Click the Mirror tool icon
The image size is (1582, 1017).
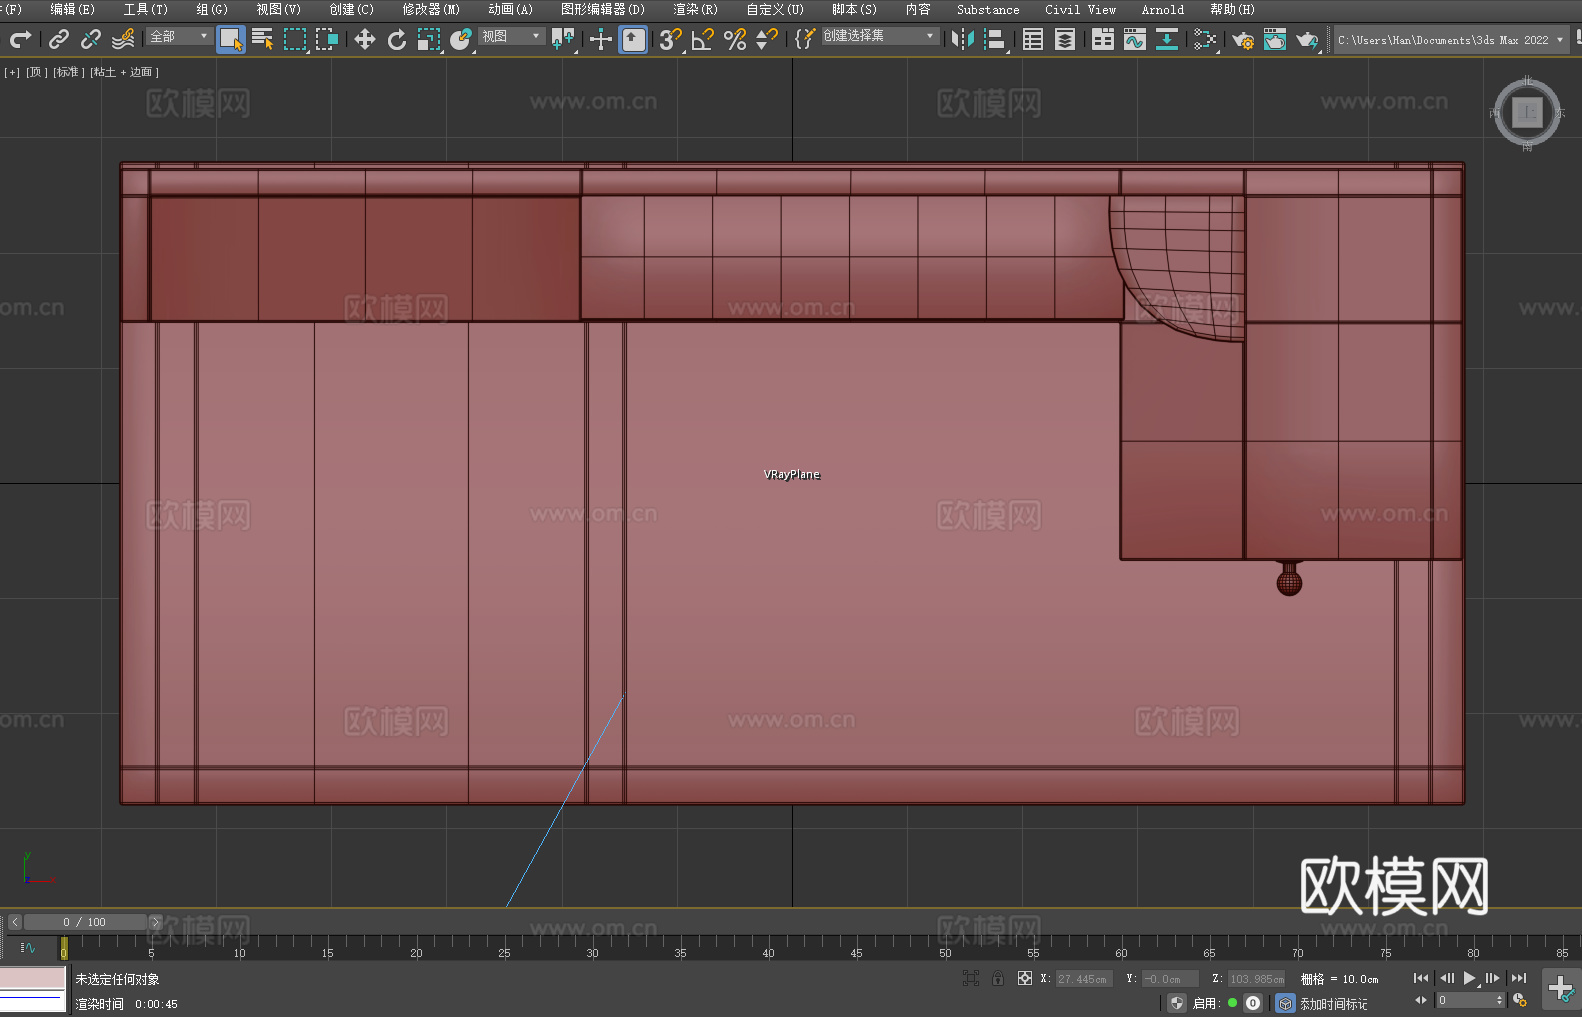963,39
